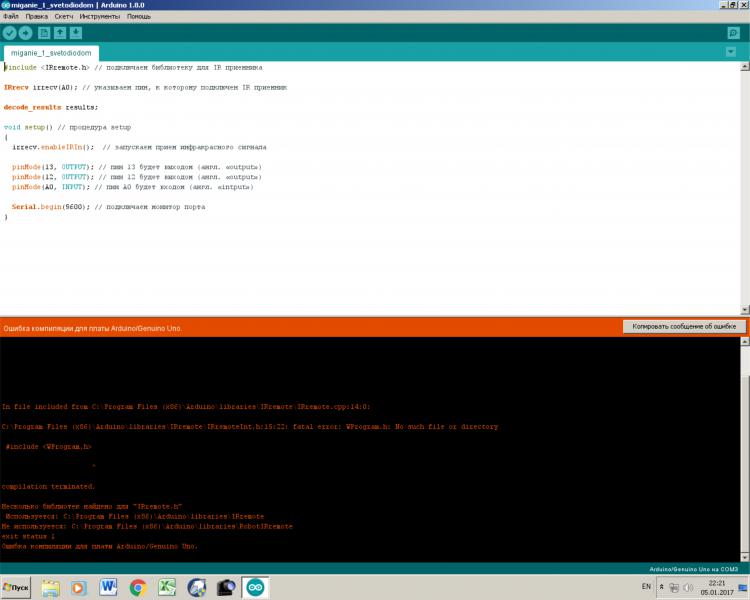Save the sketch with the Save icon

pos(76,33)
